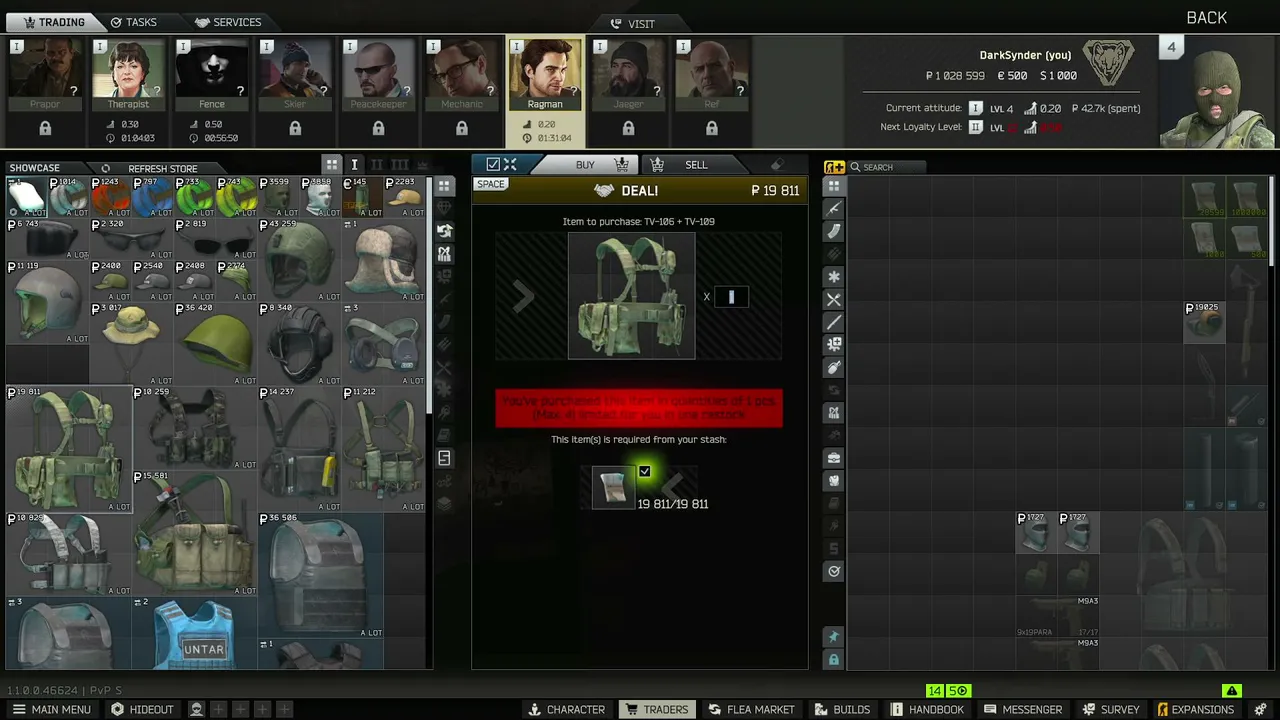Open the Main Menu
The image size is (1280, 720).
pos(51,709)
